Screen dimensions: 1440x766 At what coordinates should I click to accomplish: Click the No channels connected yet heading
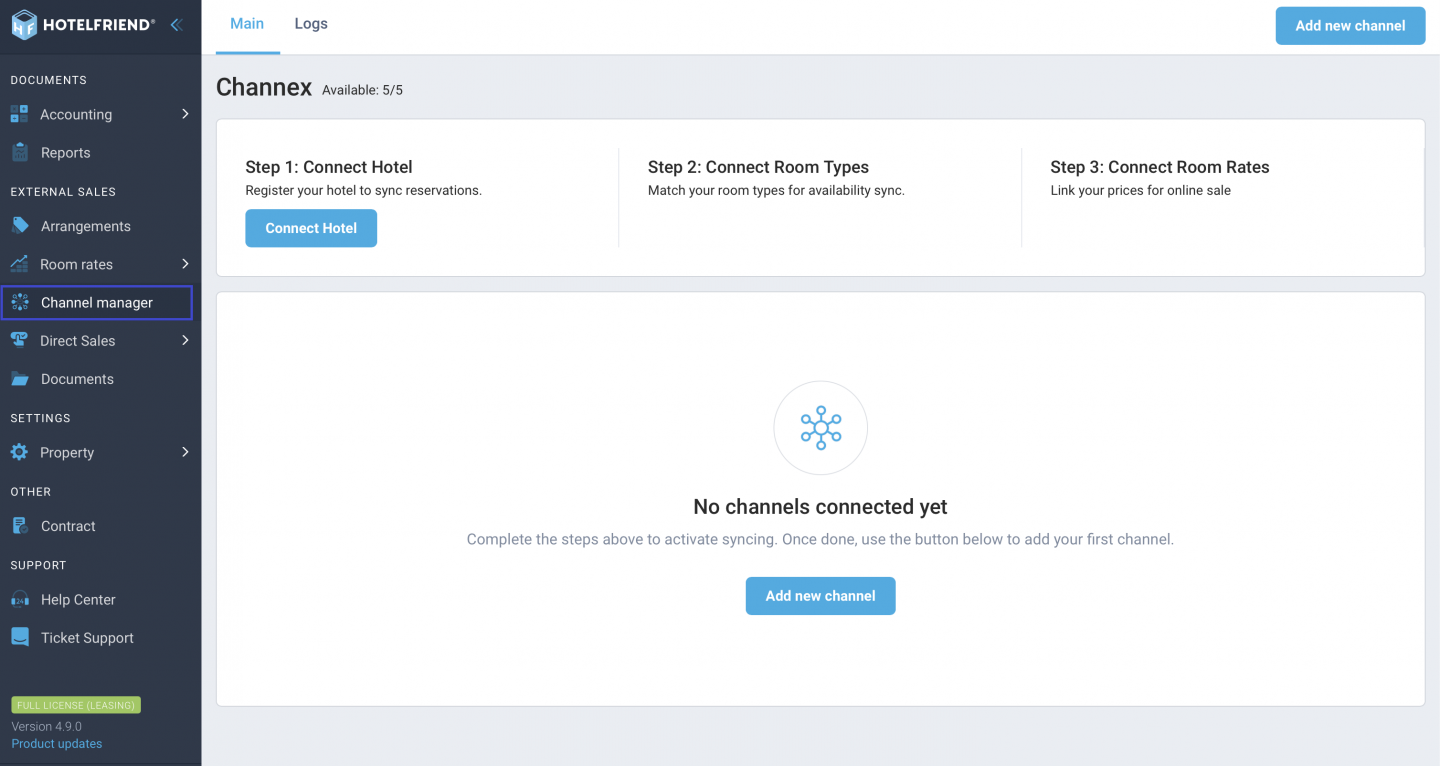pos(821,507)
